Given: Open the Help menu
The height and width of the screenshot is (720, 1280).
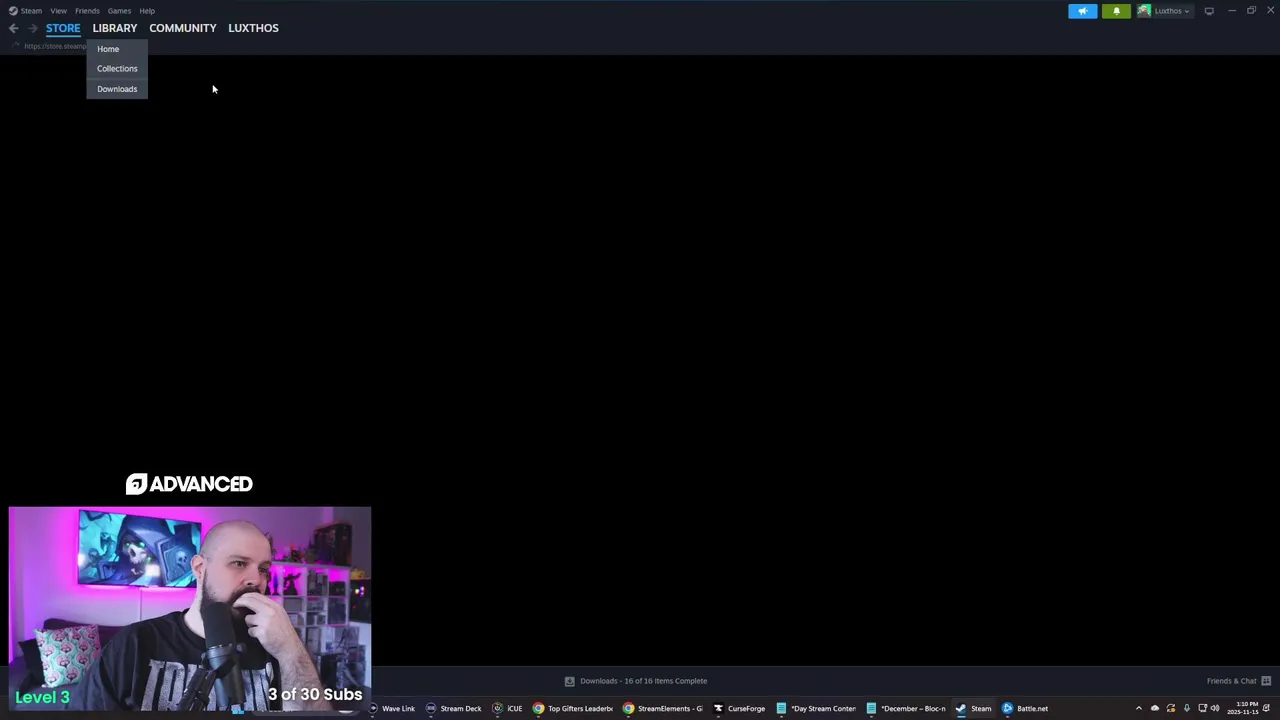Looking at the screenshot, I should 147,11.
